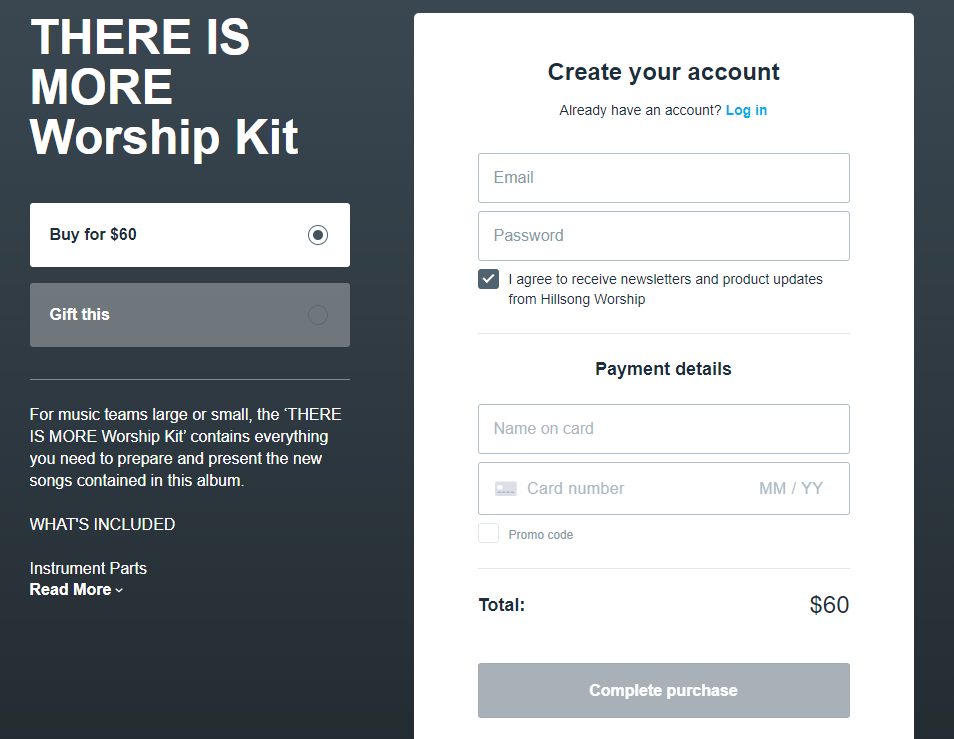This screenshot has height=739, width=954.
Task: Focus the Password field
Action: 663,236
